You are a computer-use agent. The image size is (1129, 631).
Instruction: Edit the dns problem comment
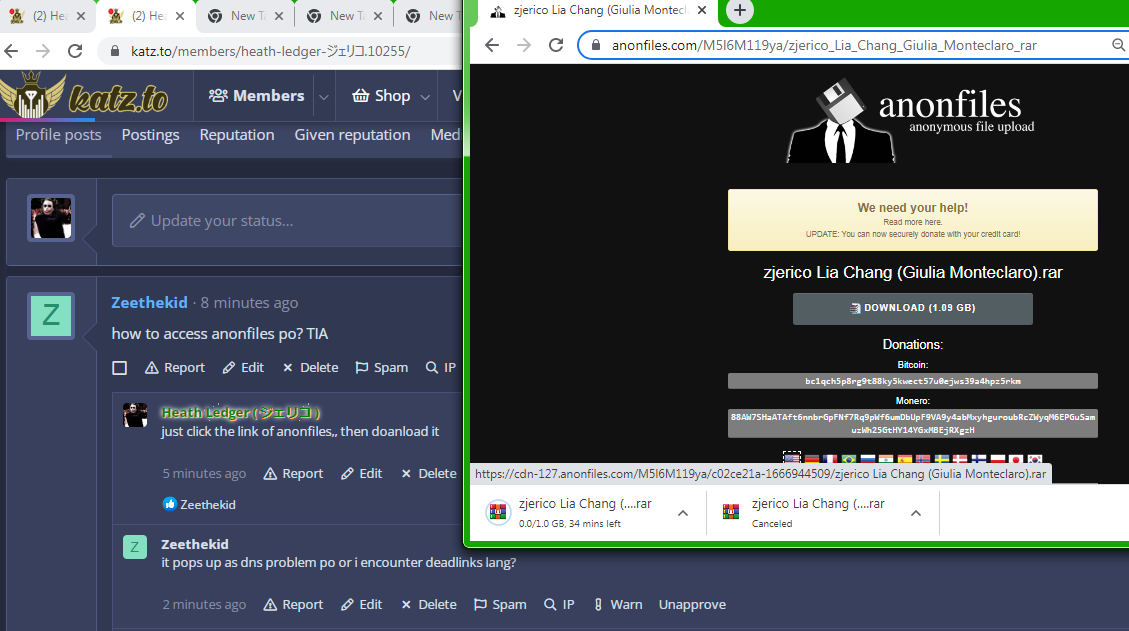(361, 604)
